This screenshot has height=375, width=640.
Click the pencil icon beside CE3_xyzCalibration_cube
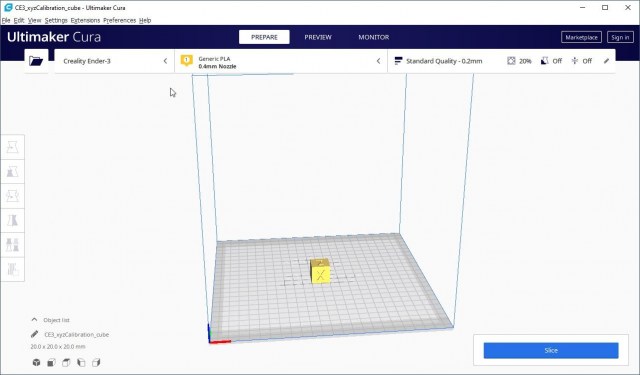pos(35,334)
